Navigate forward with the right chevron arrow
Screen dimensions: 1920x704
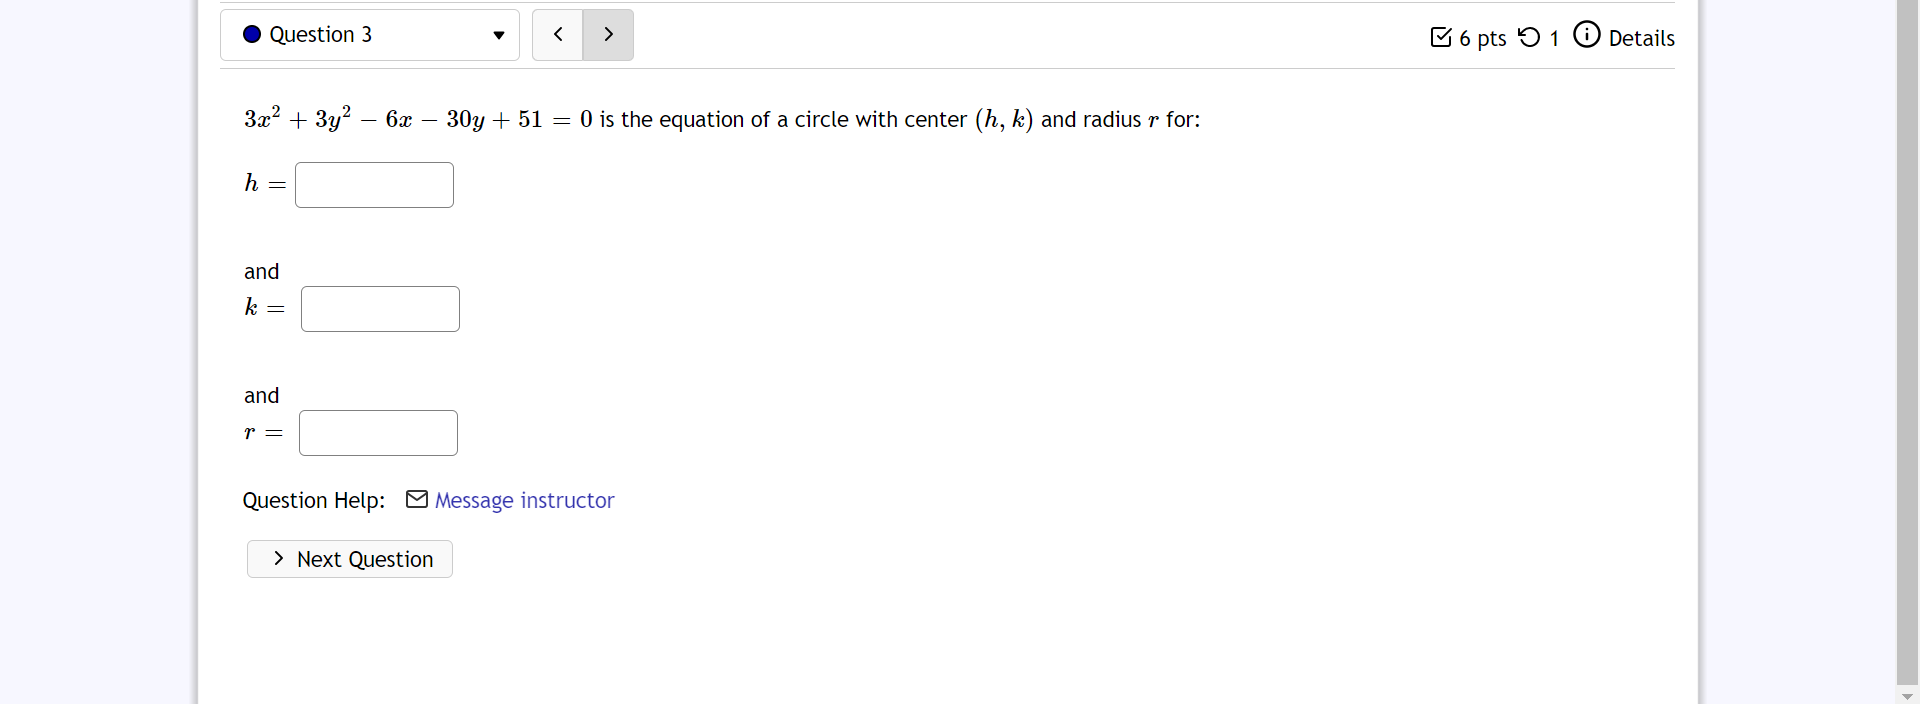coord(607,34)
